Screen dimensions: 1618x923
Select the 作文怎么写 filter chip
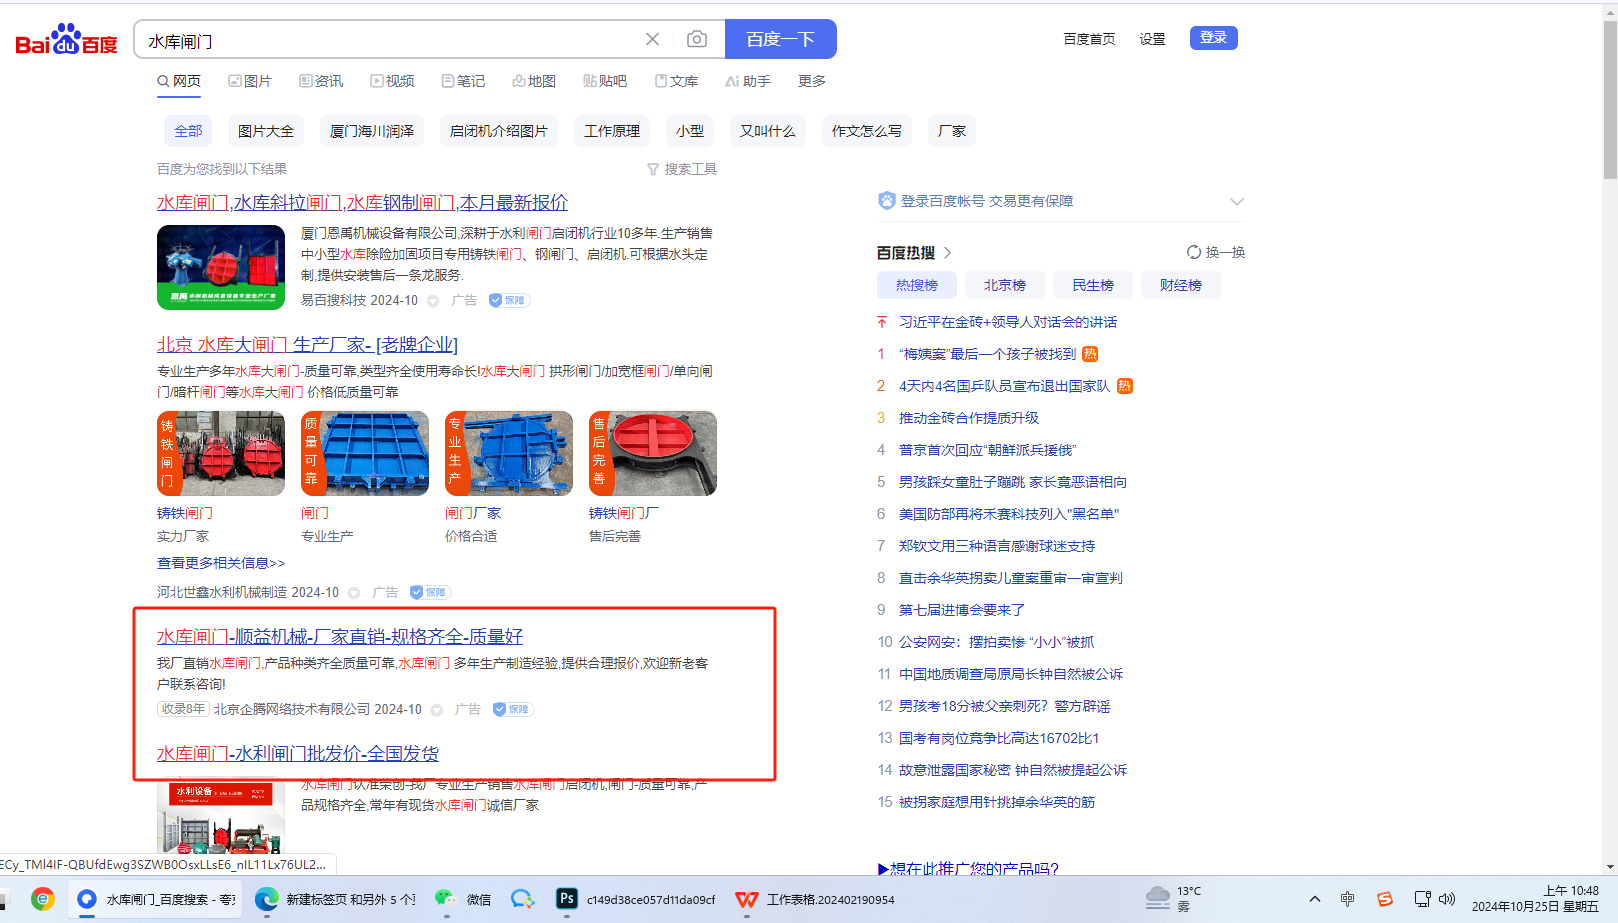(x=867, y=131)
